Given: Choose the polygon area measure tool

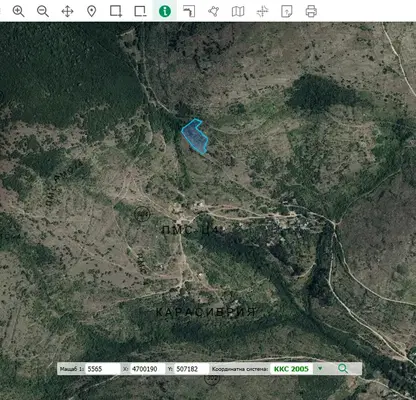Looking at the screenshot, I should 213,11.
